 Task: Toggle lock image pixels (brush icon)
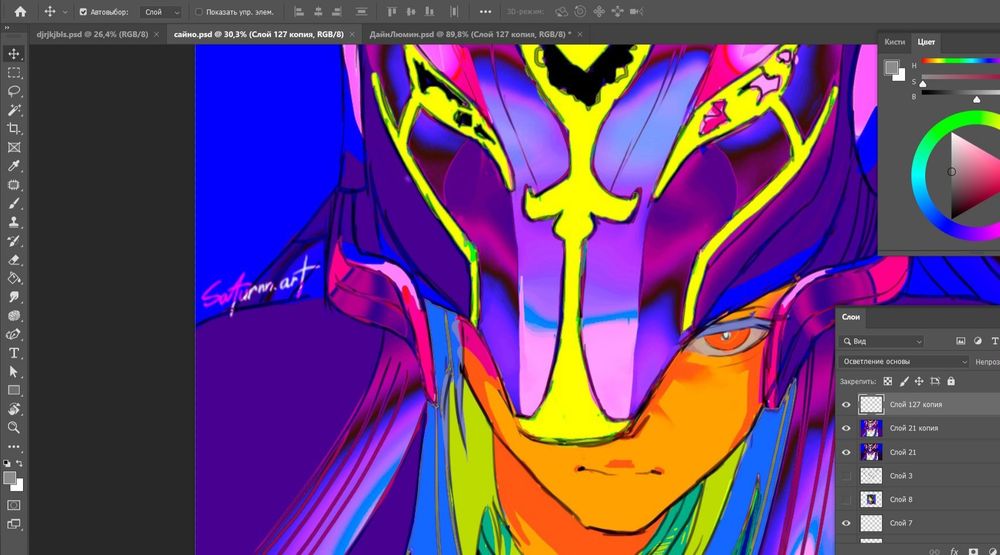tap(904, 381)
